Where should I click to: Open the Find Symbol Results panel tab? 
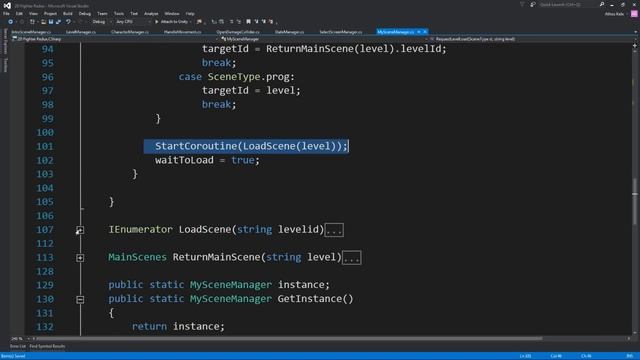[47, 347]
